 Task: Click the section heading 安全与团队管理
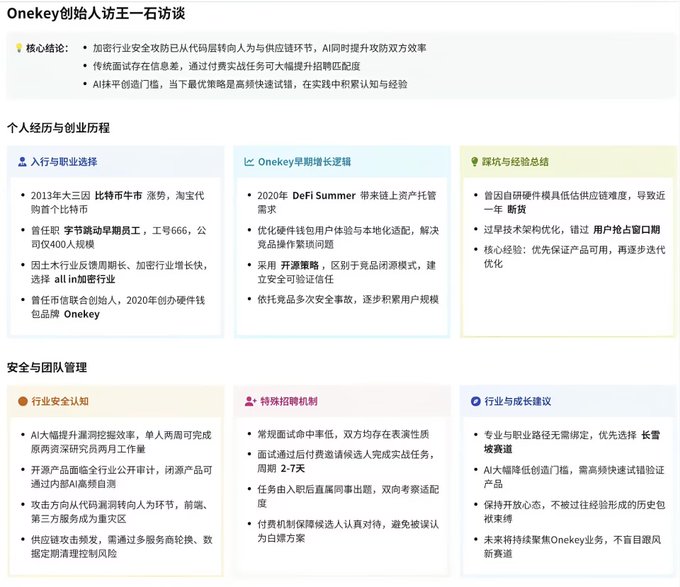click(x=47, y=368)
